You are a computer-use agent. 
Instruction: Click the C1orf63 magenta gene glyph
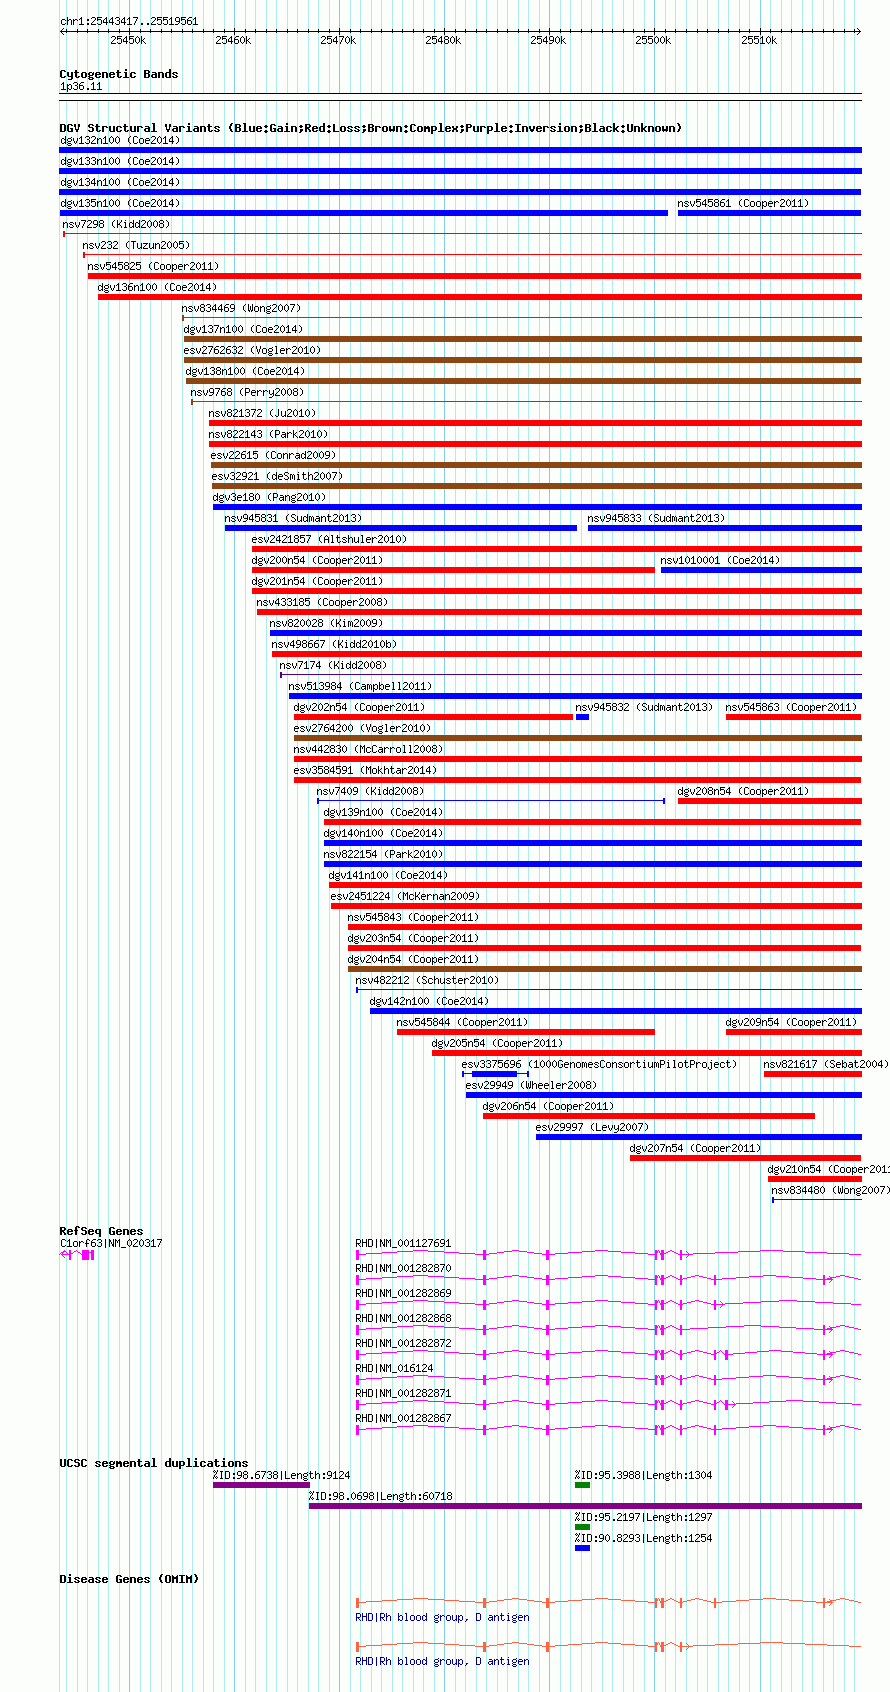click(x=77, y=1254)
